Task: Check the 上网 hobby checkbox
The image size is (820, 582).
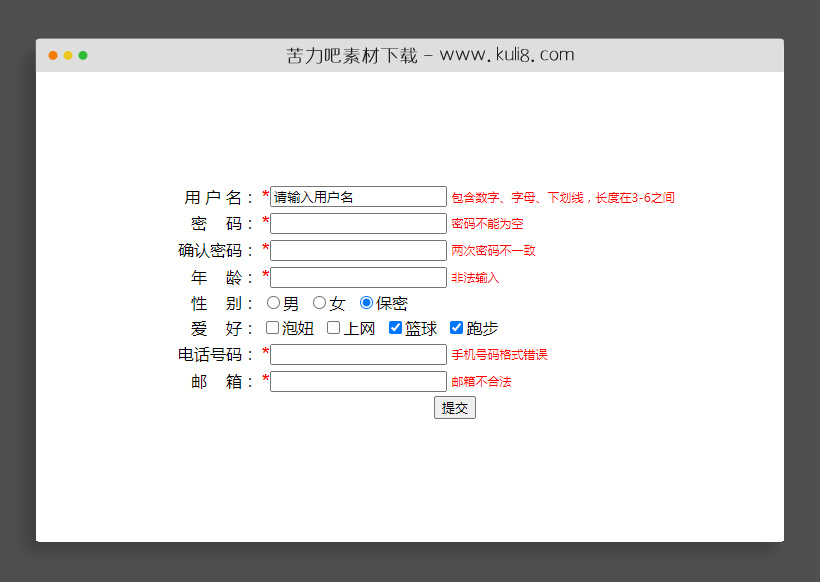Action: [x=333, y=327]
